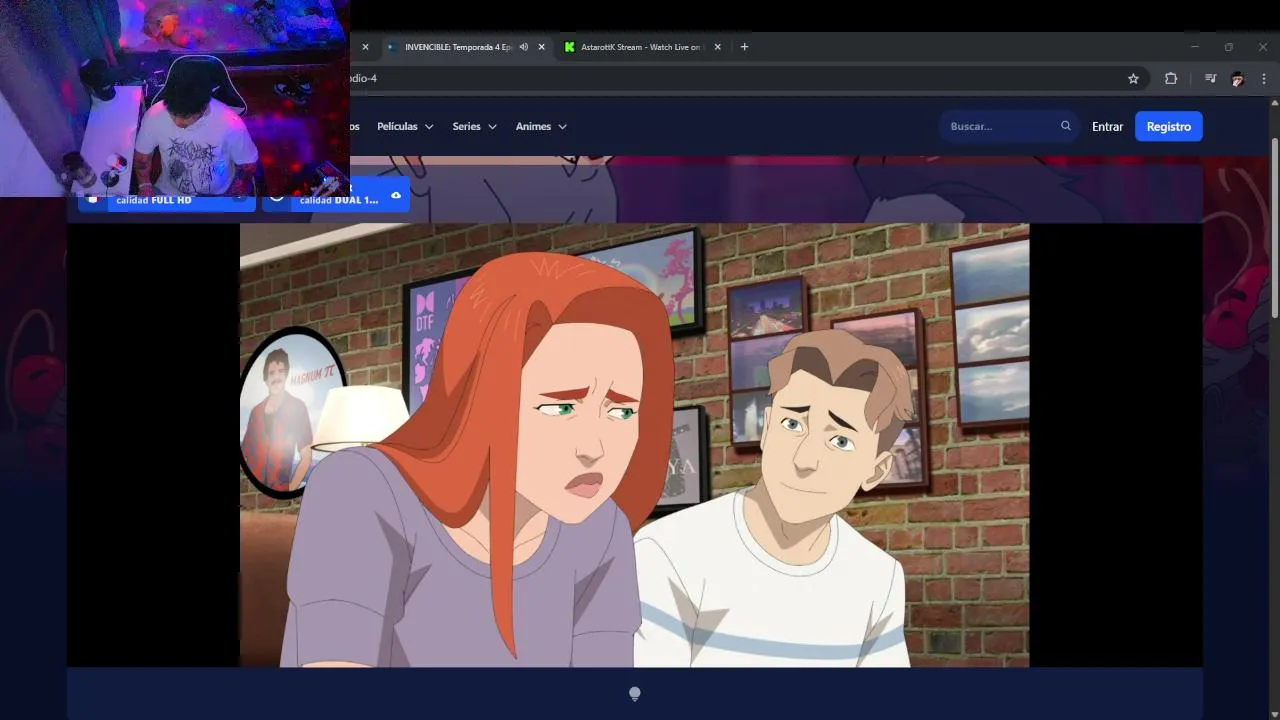The width and height of the screenshot is (1280, 720).
Task: Close the AstarottK Stream tab
Action: coord(717,47)
